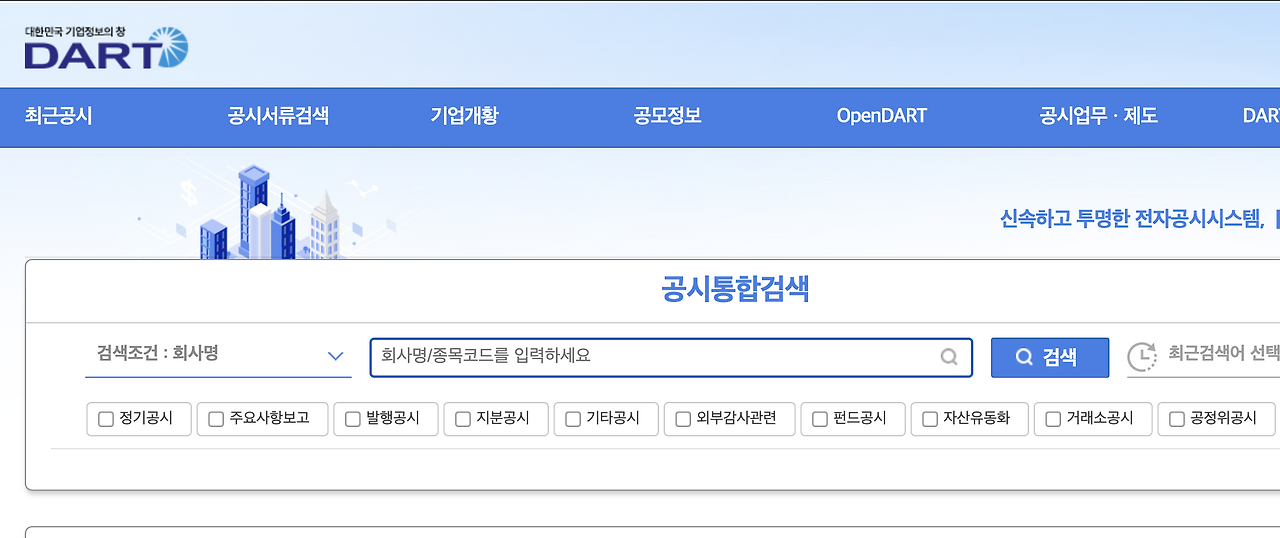This screenshot has height=538, width=1280.
Task: Check the 기타공시 checkbox
Action: (573, 419)
